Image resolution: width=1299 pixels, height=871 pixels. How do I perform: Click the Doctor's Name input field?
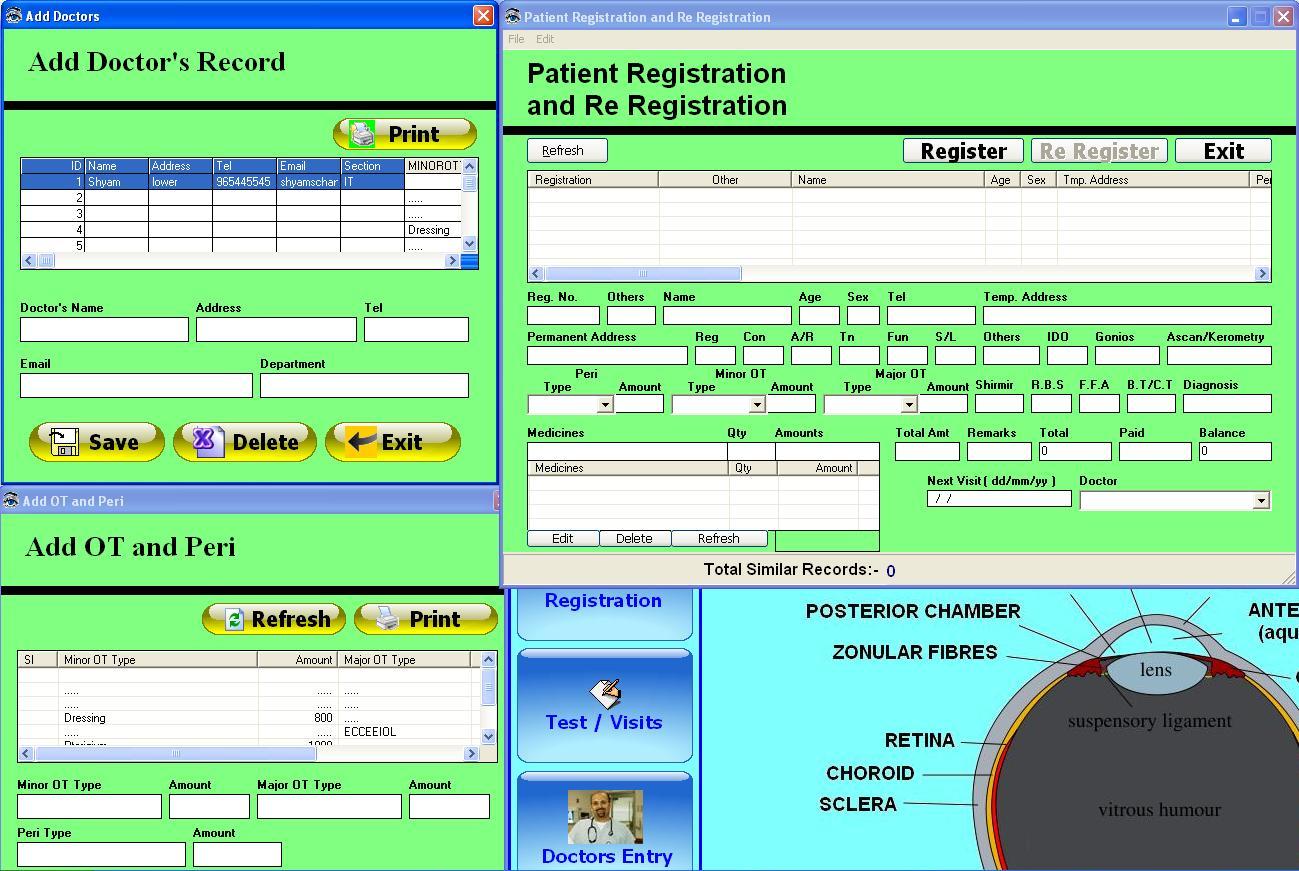tap(104, 330)
